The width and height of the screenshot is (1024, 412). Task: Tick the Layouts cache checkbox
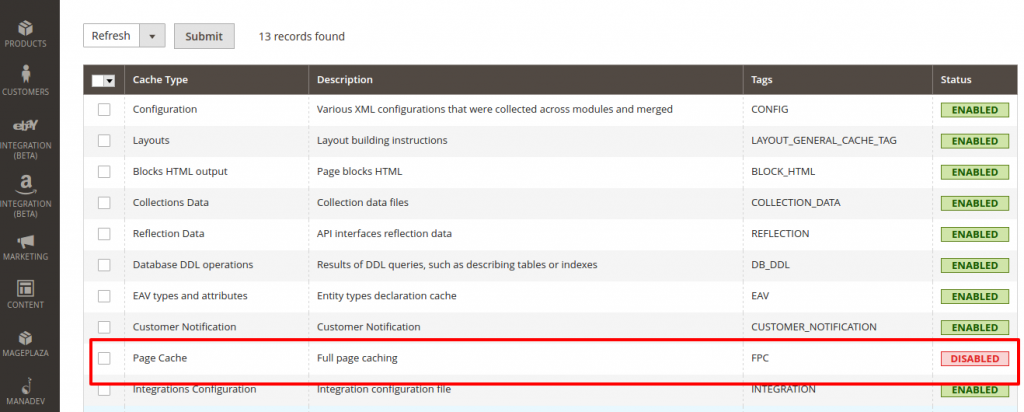coord(104,141)
